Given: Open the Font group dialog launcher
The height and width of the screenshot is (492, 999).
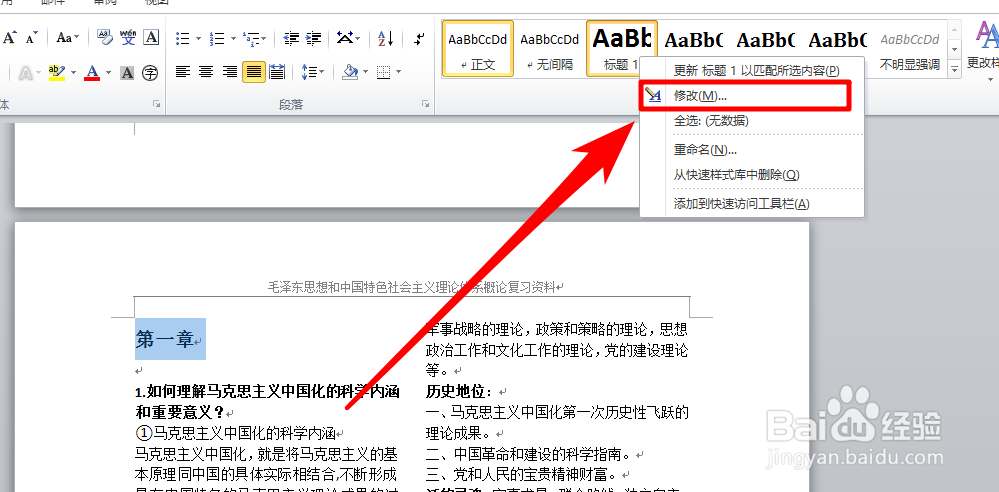Looking at the screenshot, I should coord(156,104).
